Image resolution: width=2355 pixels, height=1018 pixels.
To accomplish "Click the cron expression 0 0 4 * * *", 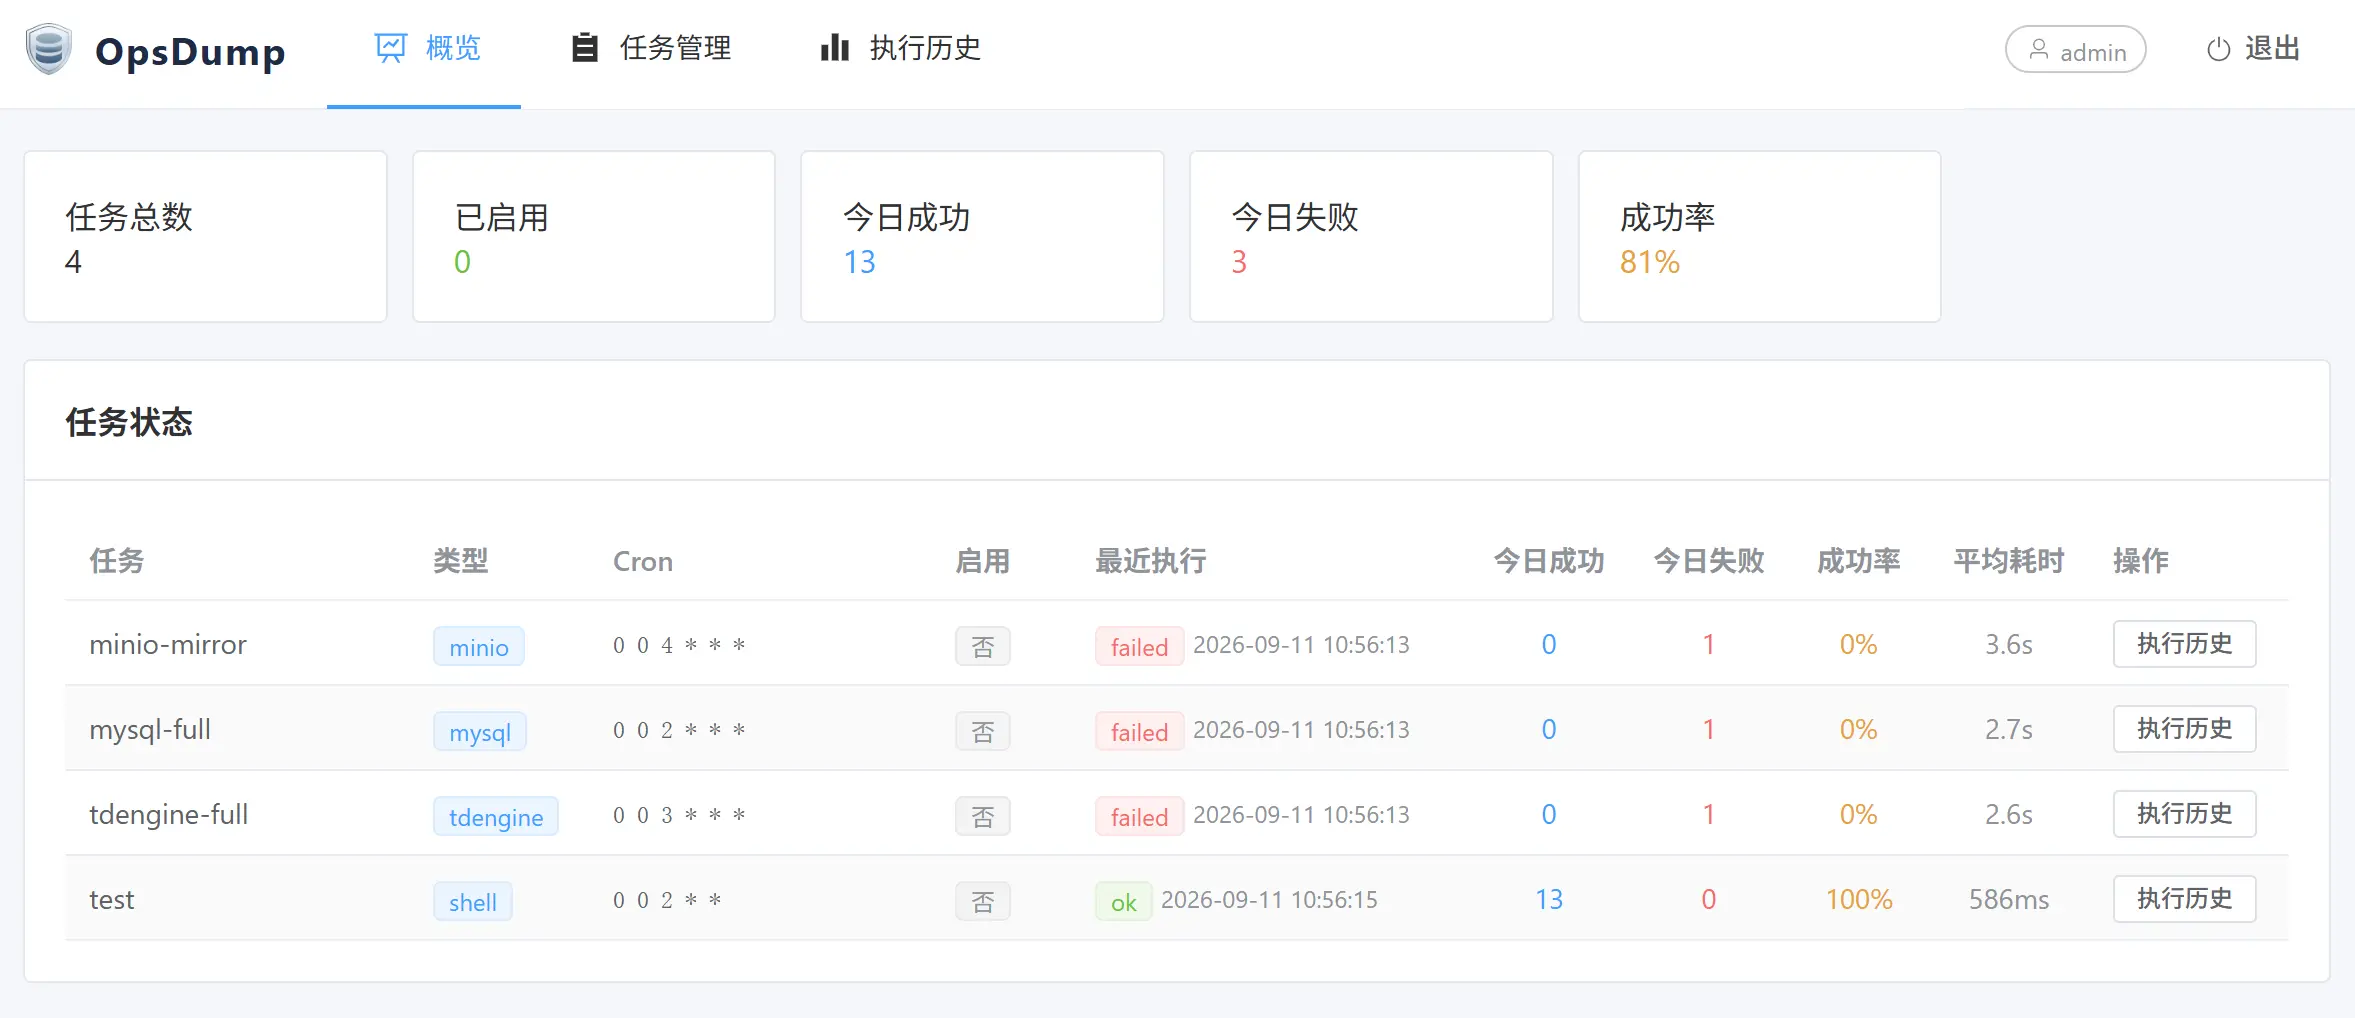I will 679,645.
